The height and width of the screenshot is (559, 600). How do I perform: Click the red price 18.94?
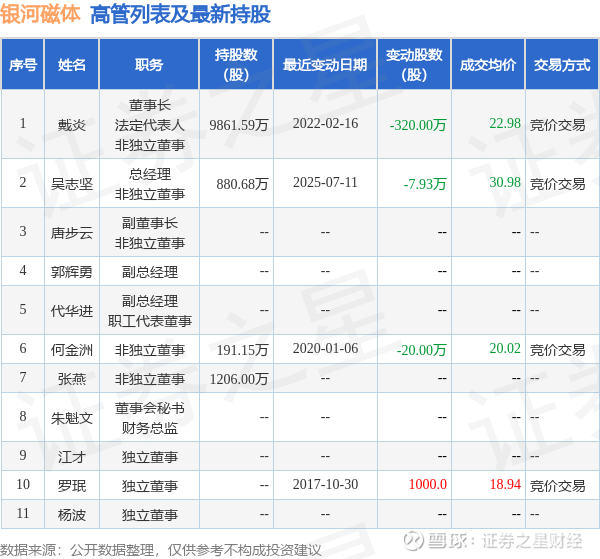click(x=505, y=484)
